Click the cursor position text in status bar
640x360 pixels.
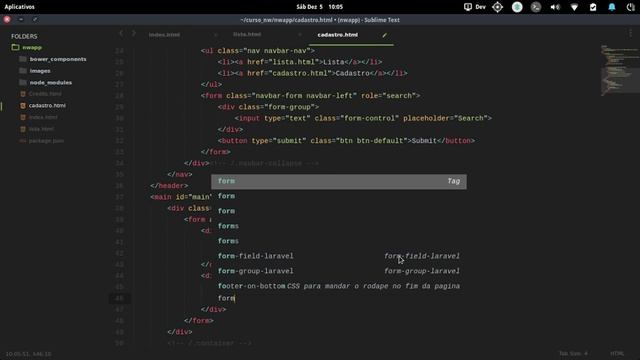click(29, 353)
